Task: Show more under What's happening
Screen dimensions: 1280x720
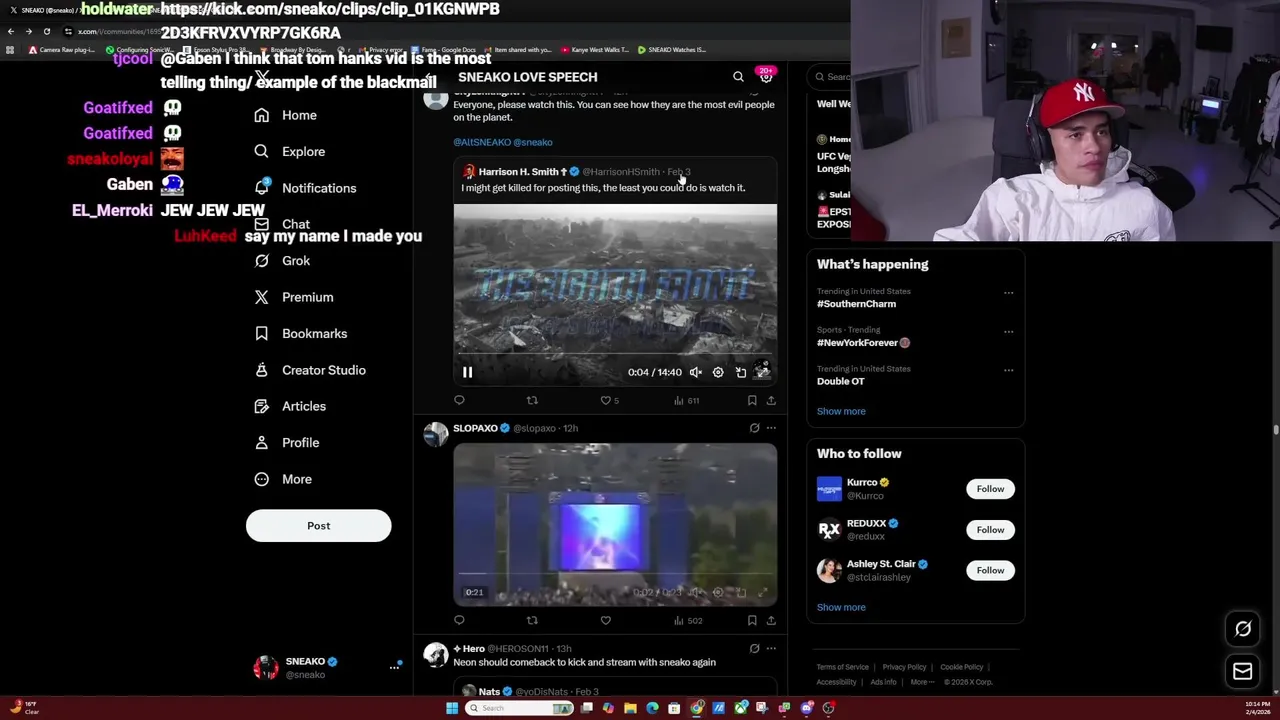Action: [841, 411]
